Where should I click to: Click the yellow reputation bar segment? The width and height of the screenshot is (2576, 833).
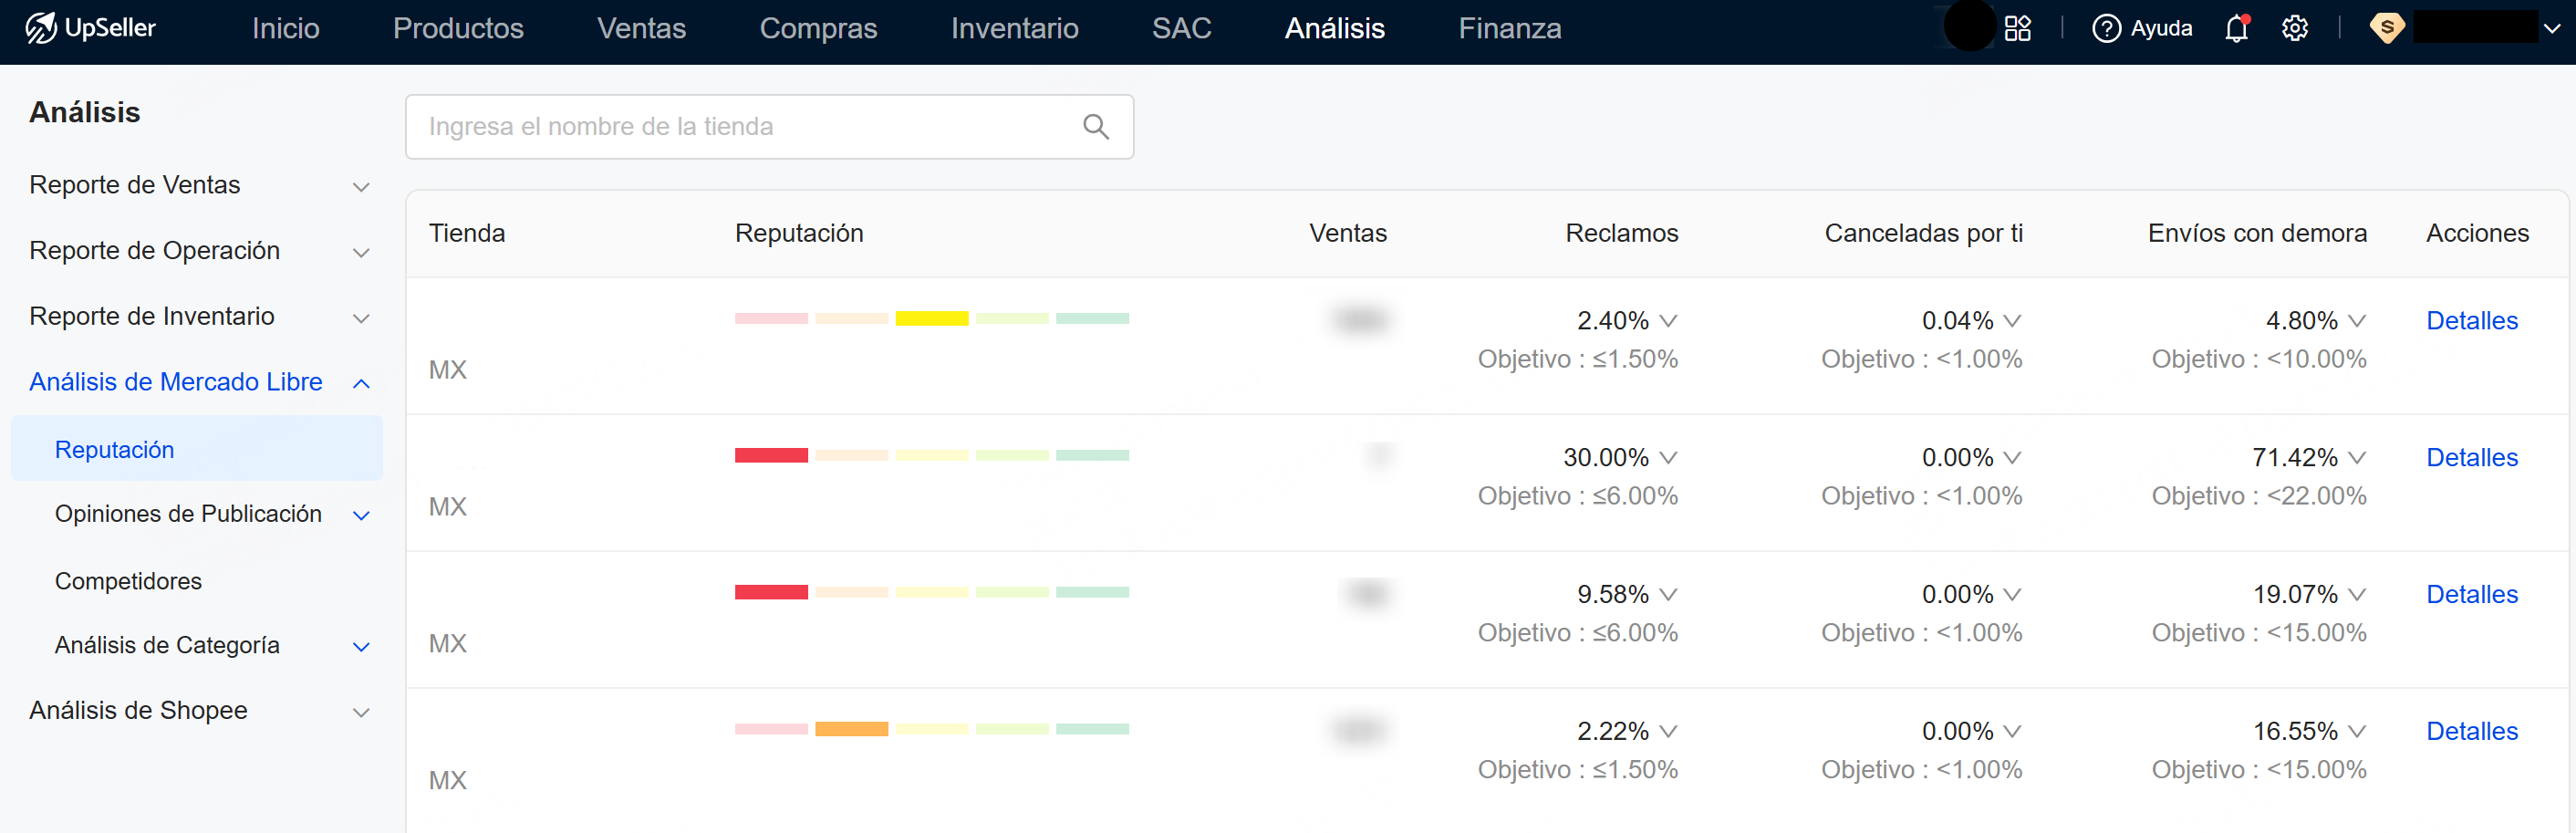click(x=931, y=319)
